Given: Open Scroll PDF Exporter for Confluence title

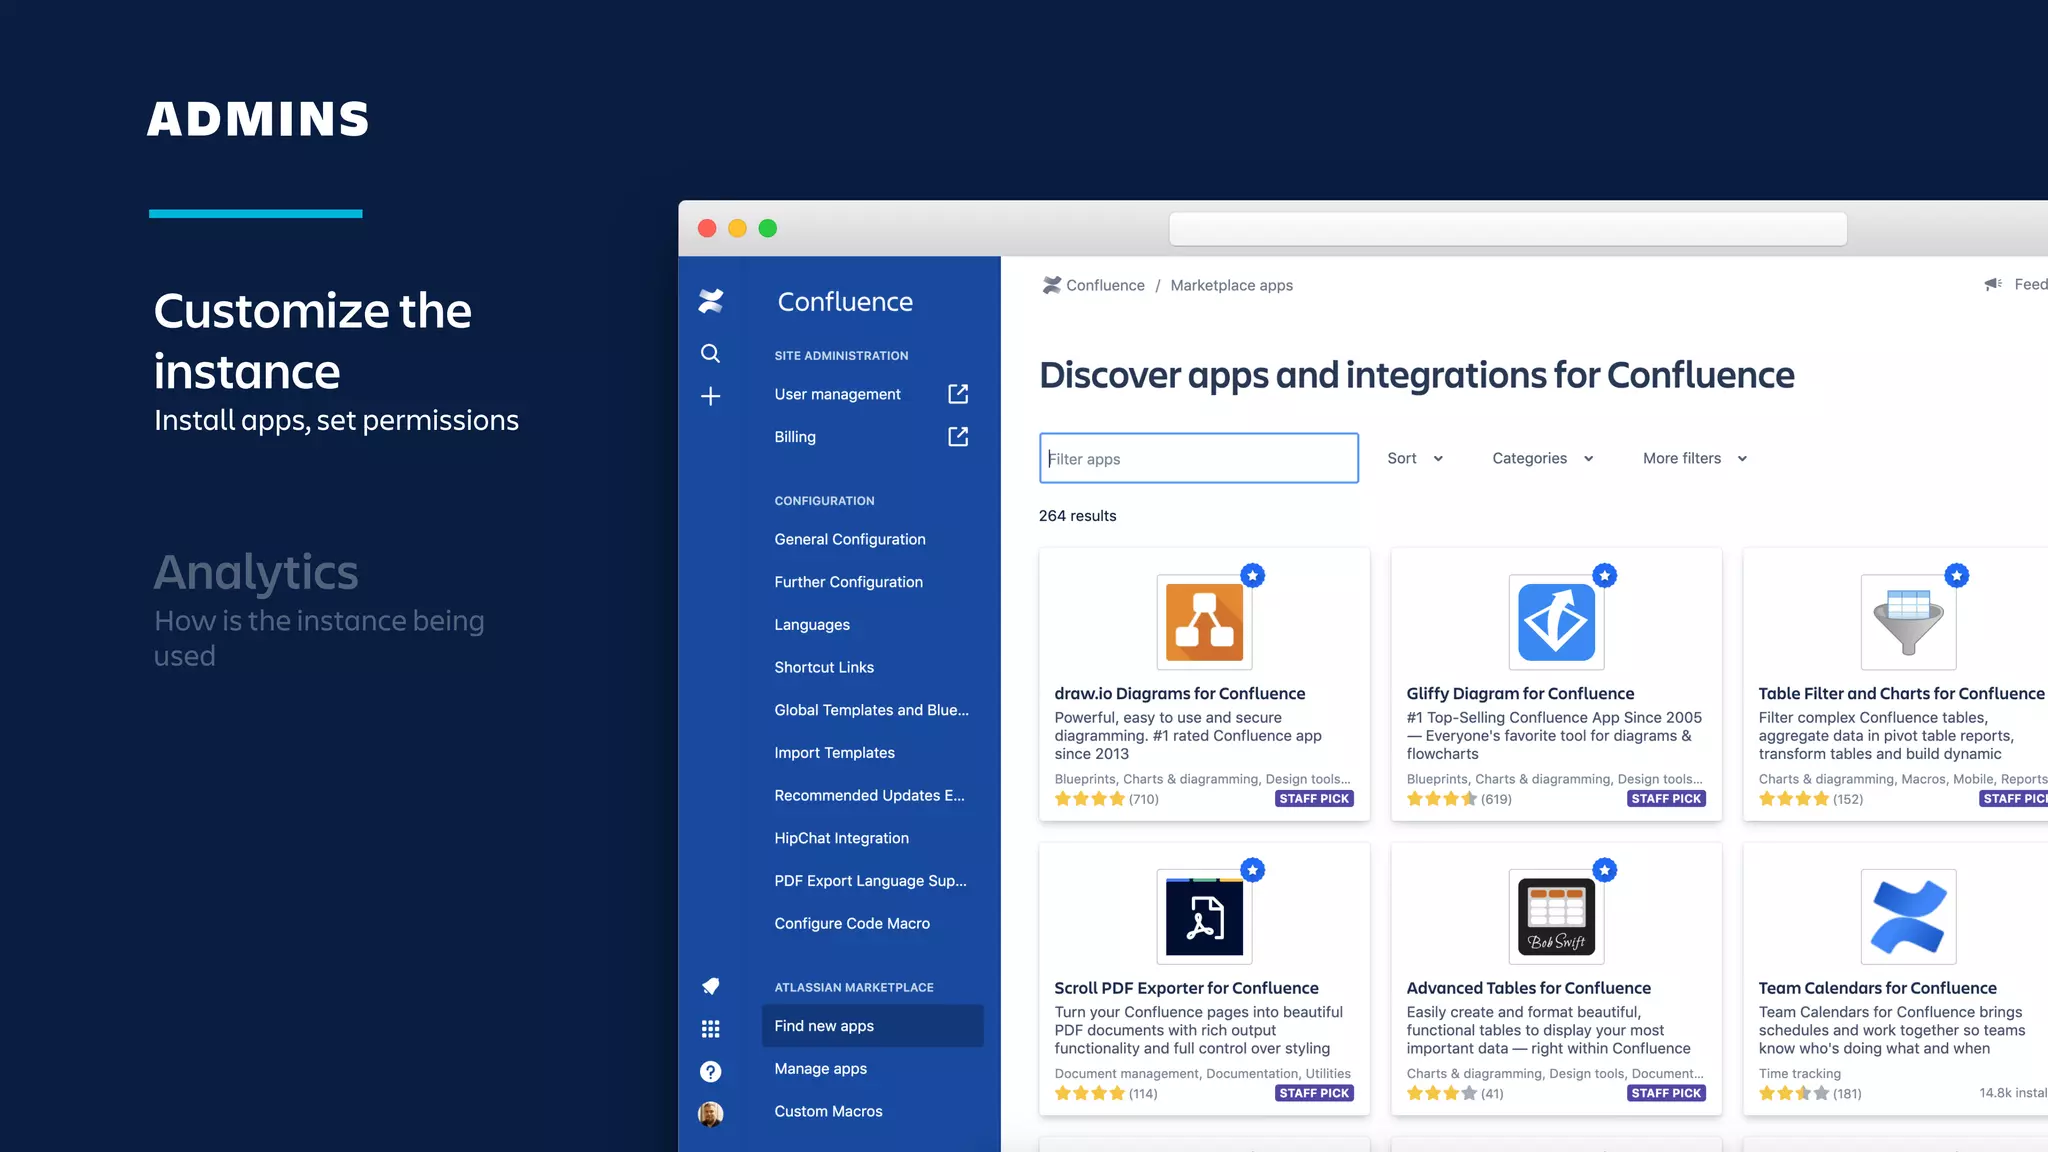Looking at the screenshot, I should click(1186, 988).
